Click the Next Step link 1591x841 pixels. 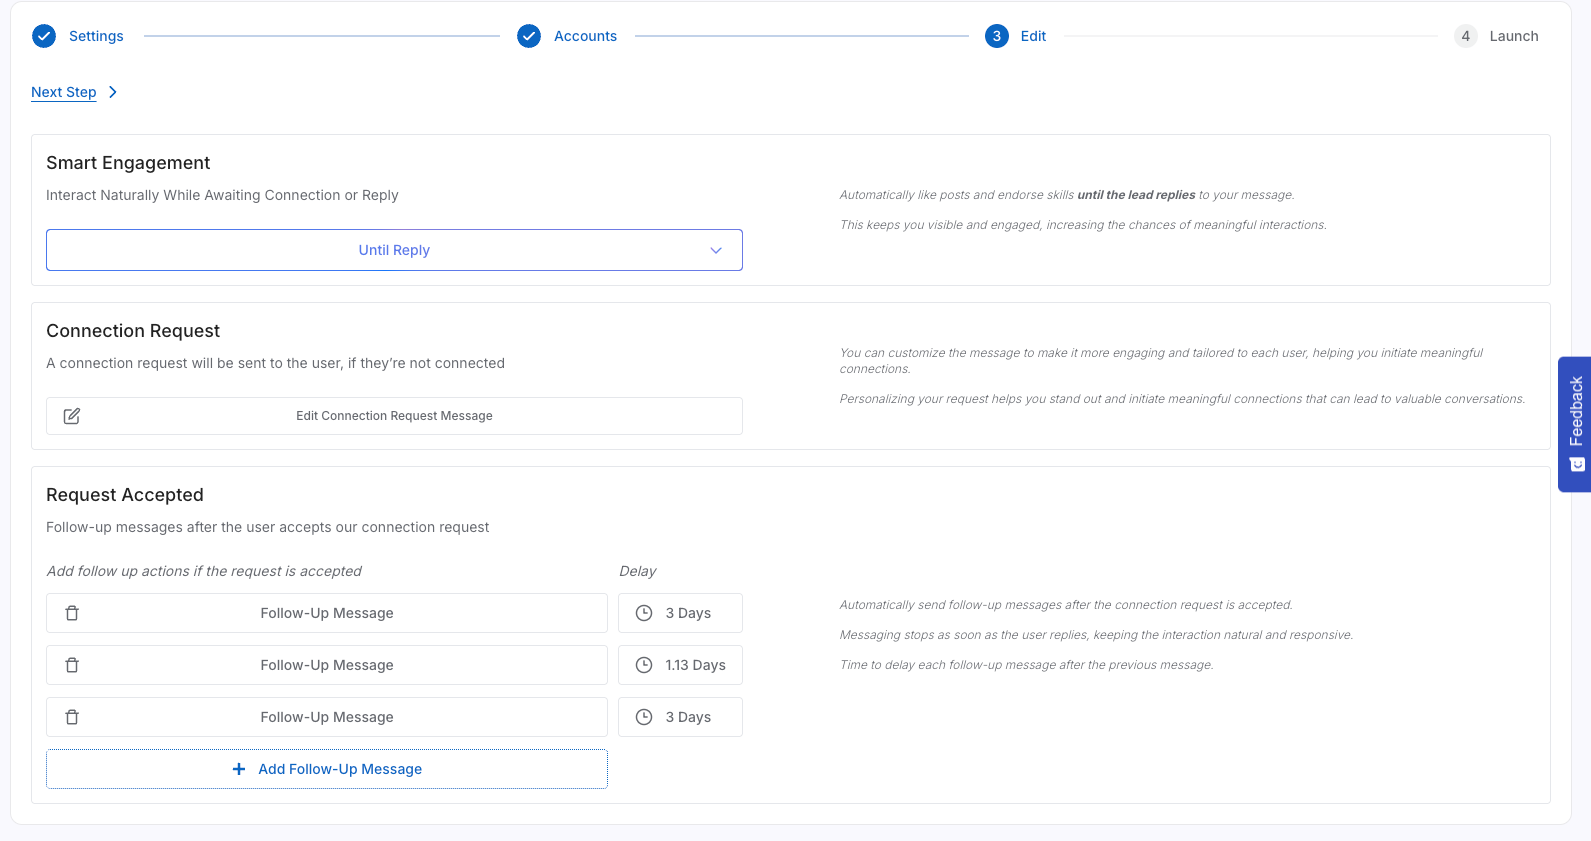pos(64,92)
